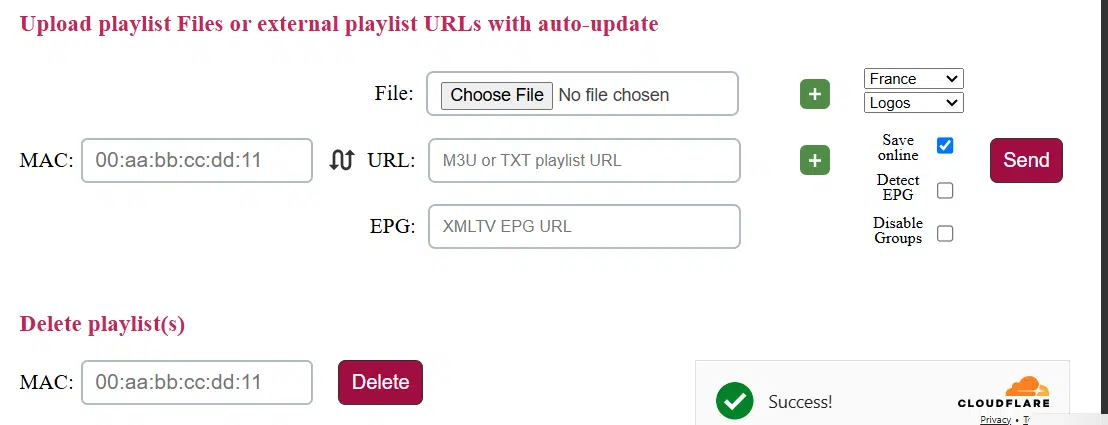The height and width of the screenshot is (425, 1108).
Task: Click the Delete playlist(s) heading
Action: click(102, 324)
